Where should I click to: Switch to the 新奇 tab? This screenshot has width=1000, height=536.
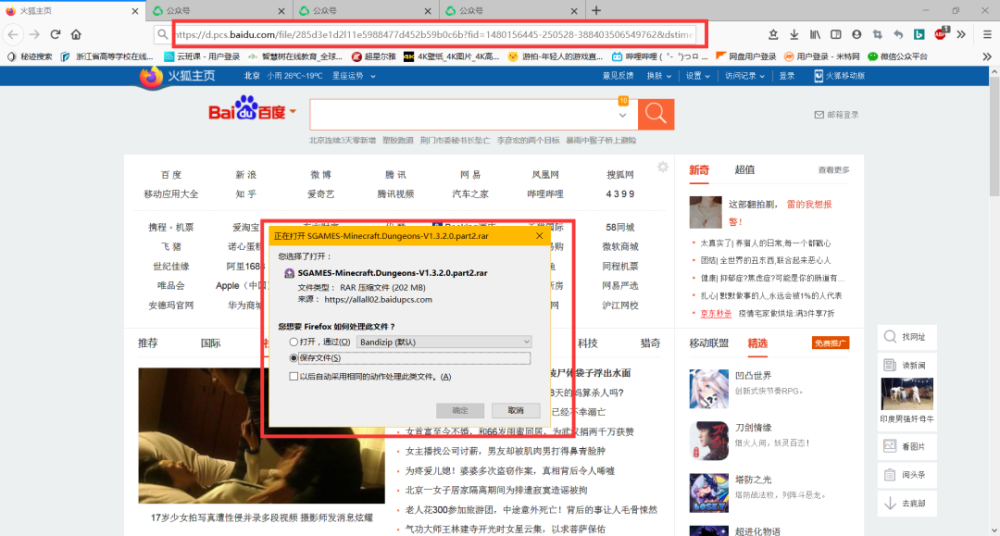click(x=699, y=170)
